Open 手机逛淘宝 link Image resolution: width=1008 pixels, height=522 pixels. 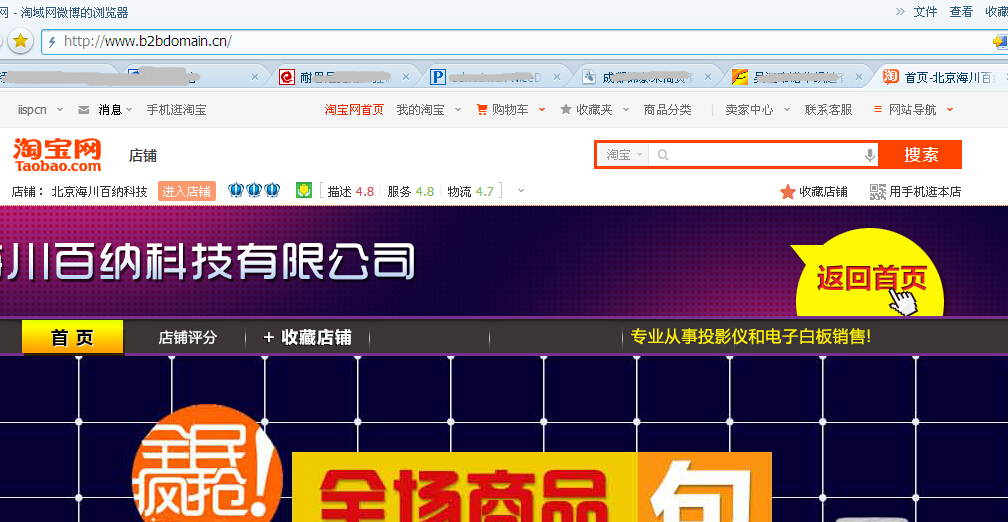coord(176,110)
